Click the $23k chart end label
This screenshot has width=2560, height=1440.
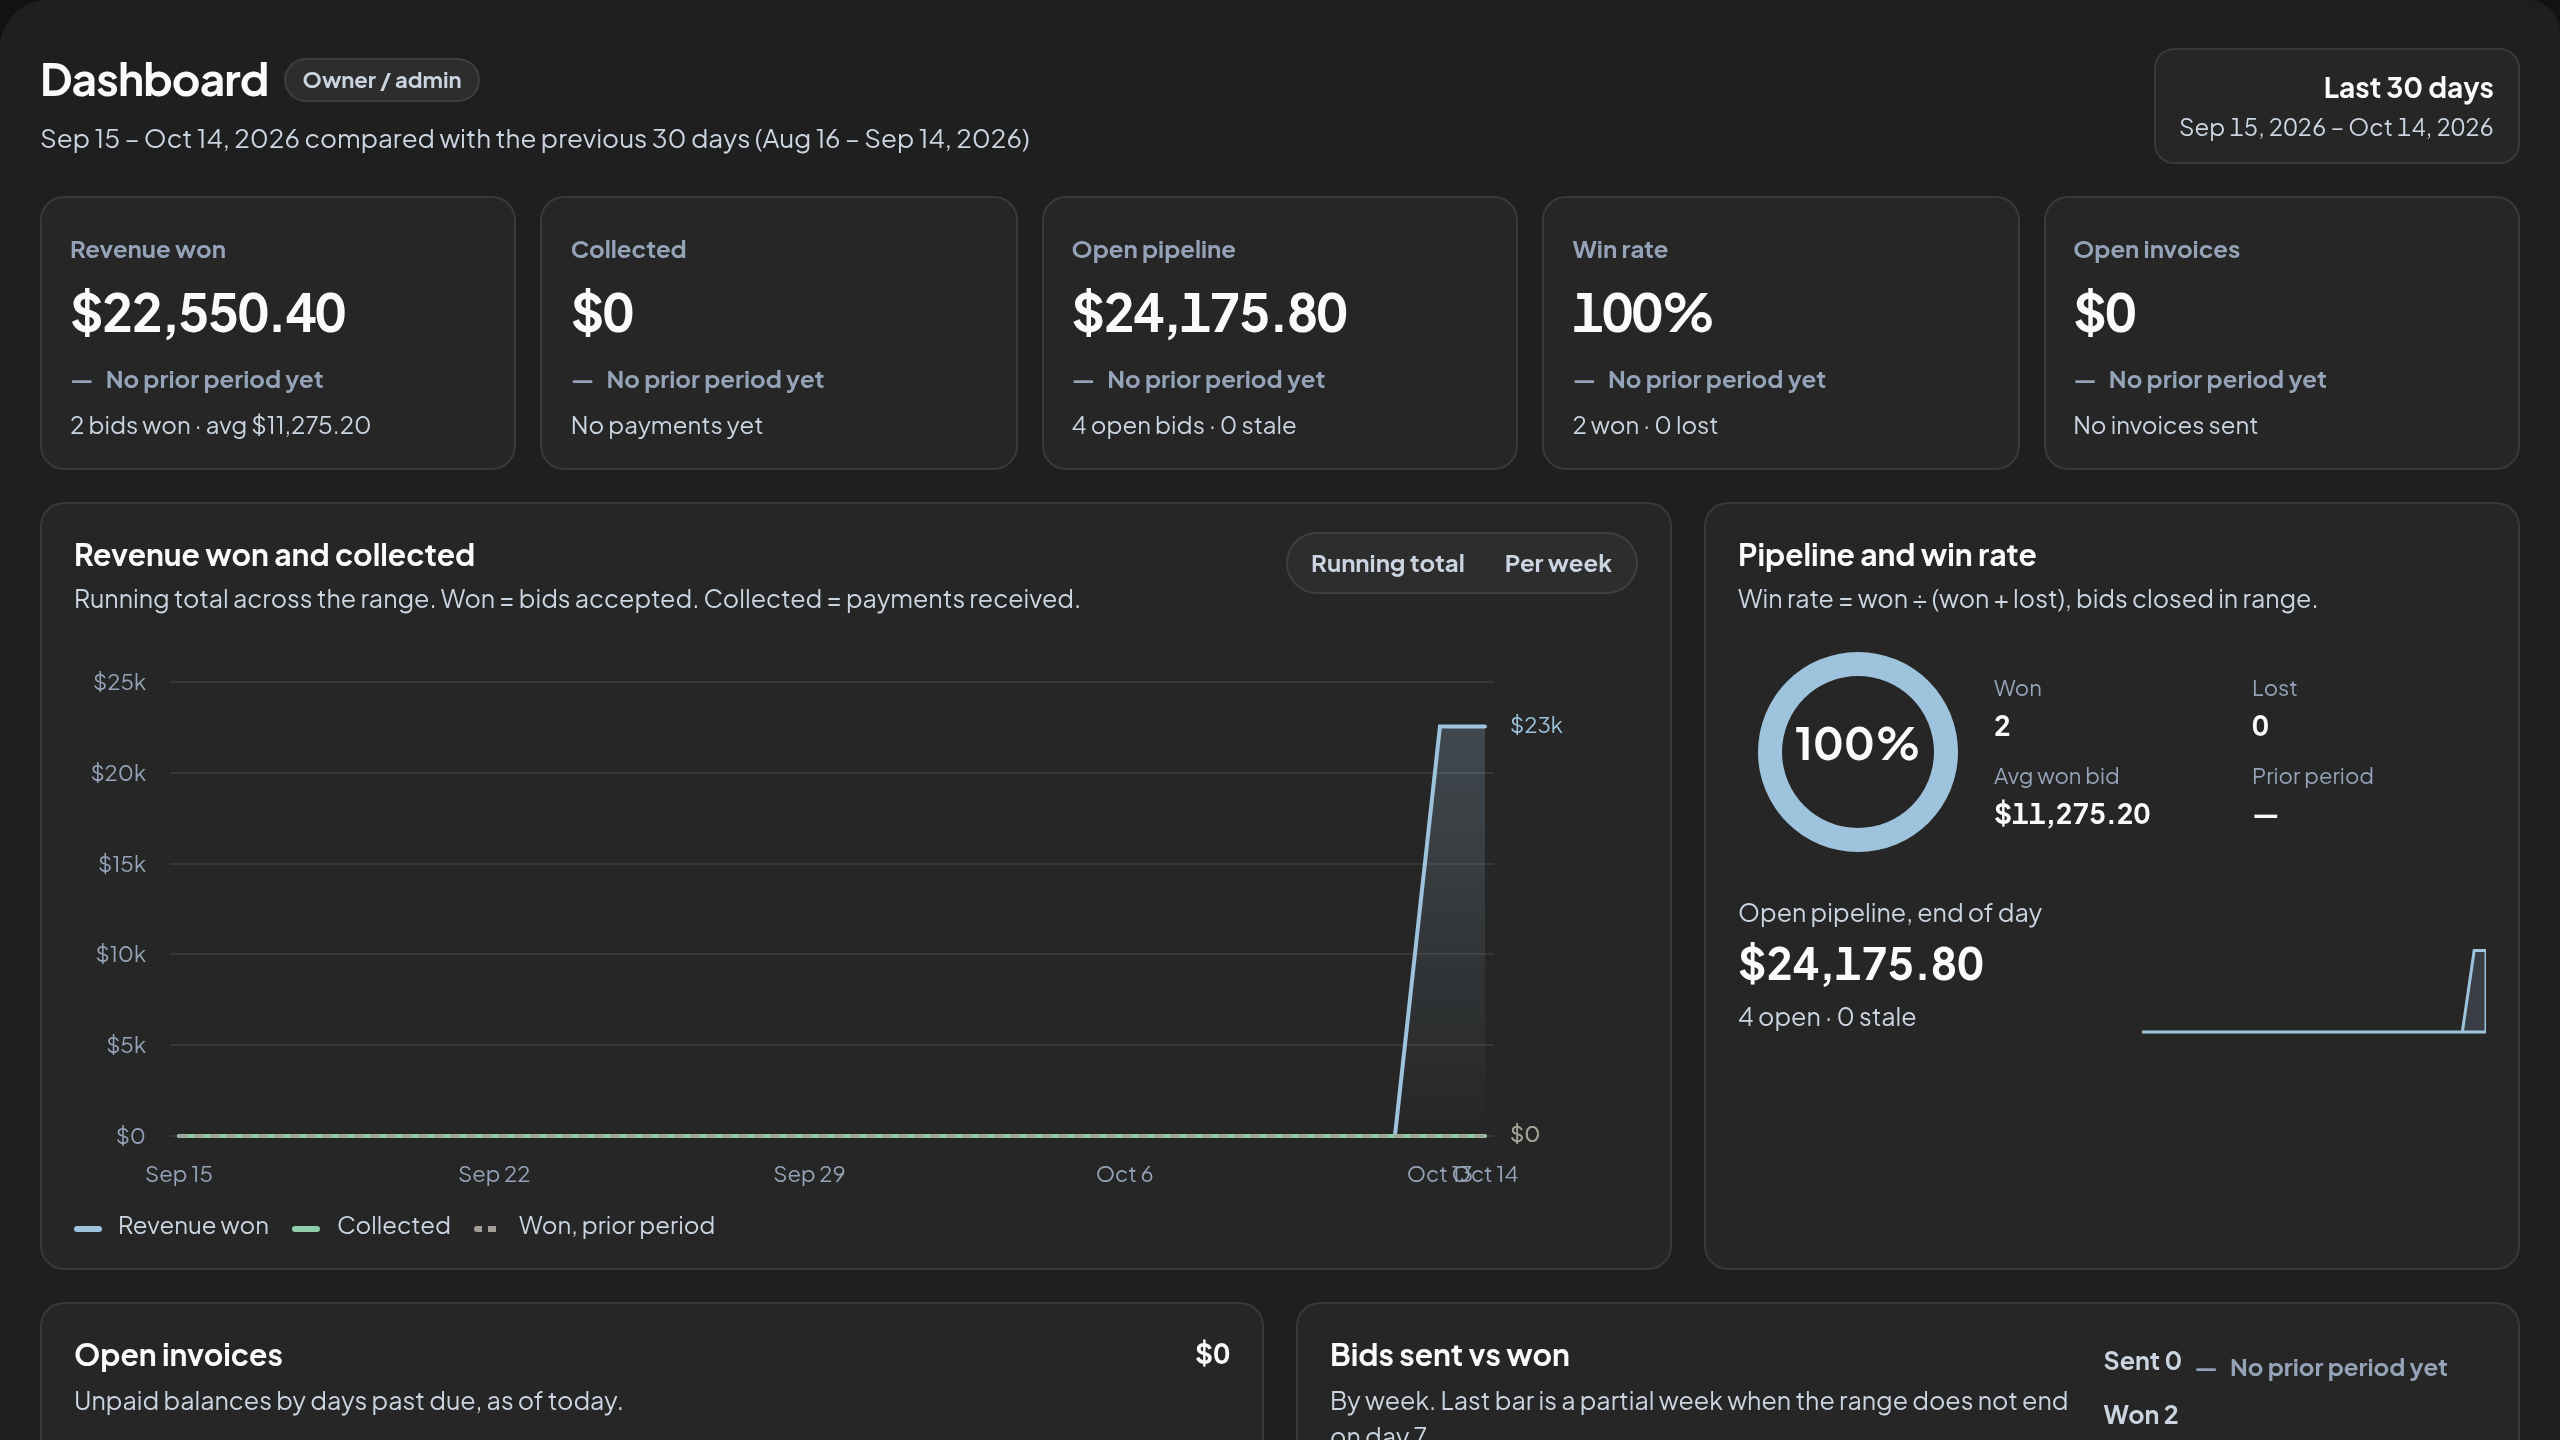pyautogui.click(x=1536, y=725)
